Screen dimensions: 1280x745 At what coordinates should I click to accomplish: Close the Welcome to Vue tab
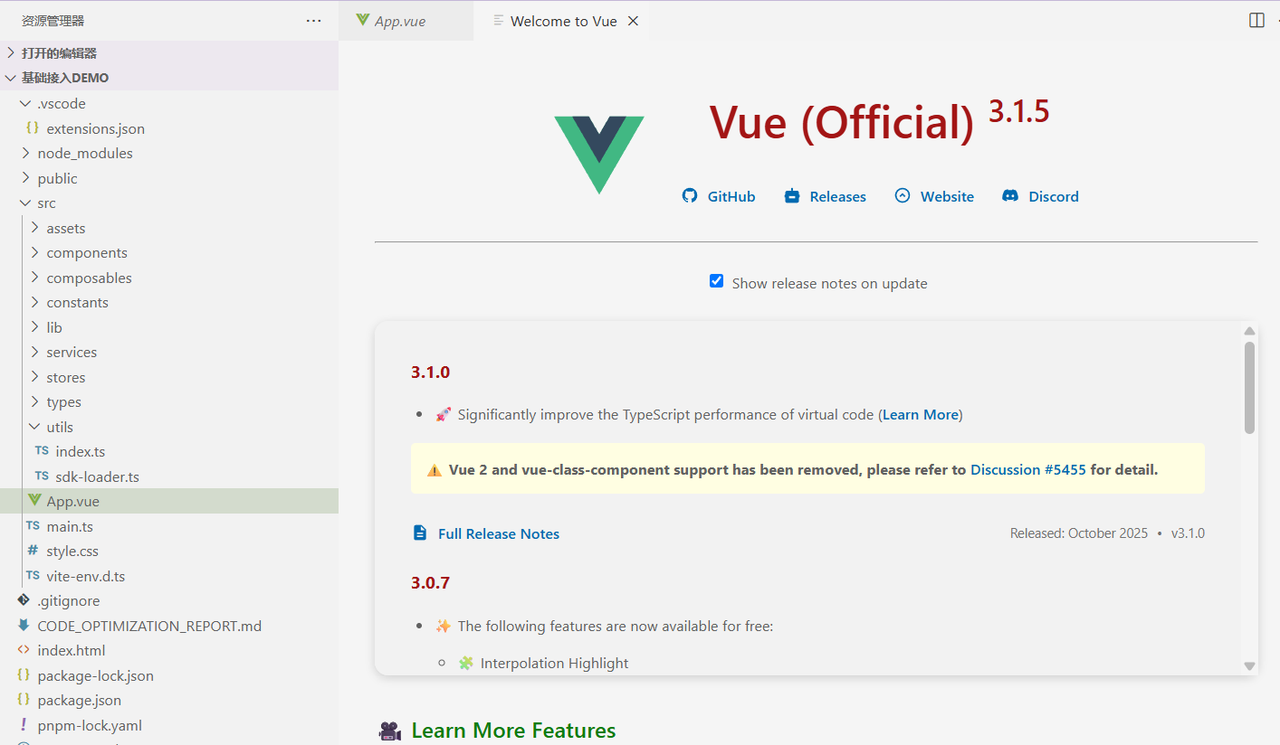[633, 21]
